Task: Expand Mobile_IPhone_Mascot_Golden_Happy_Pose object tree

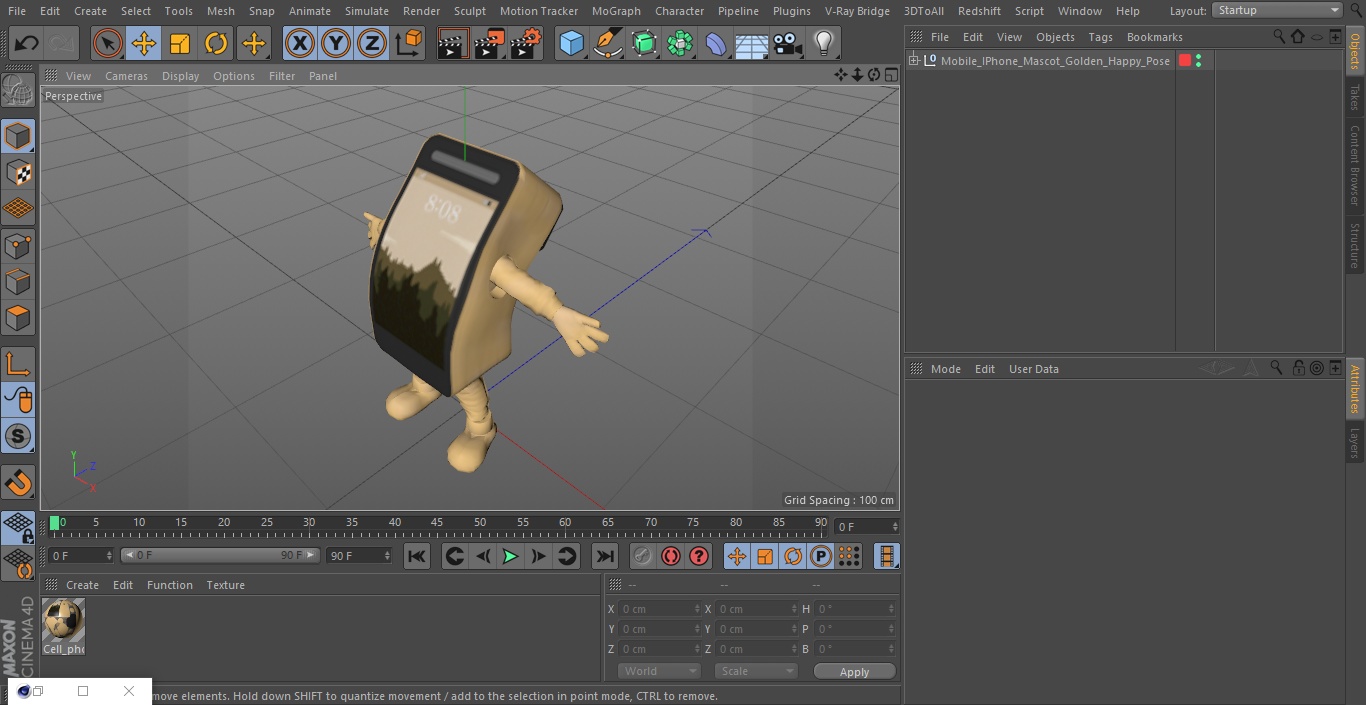Action: [913, 61]
